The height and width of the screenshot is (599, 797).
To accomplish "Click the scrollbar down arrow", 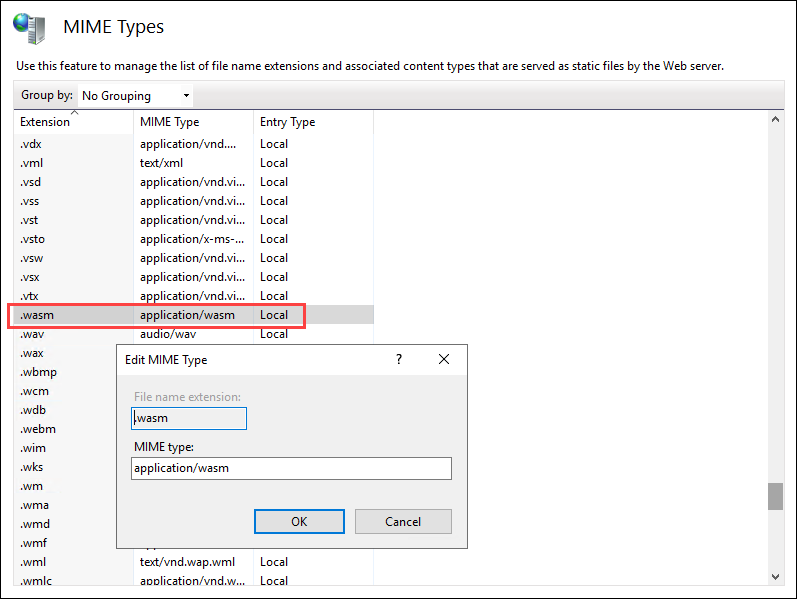I will click(x=775, y=576).
